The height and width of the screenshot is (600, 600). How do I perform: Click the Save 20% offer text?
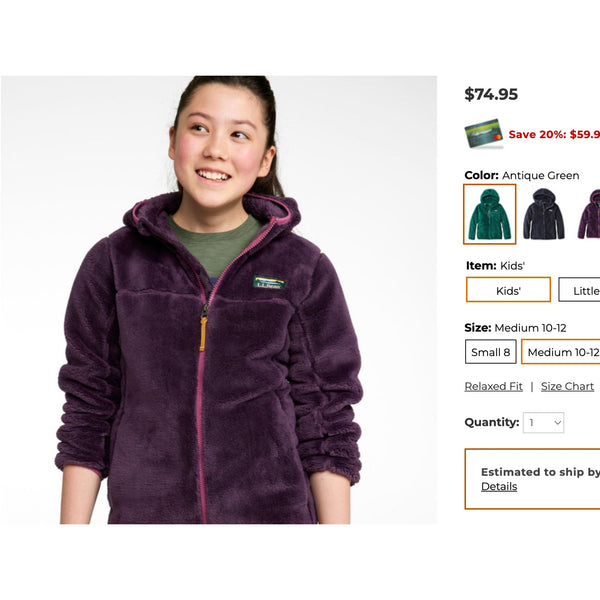tap(554, 134)
